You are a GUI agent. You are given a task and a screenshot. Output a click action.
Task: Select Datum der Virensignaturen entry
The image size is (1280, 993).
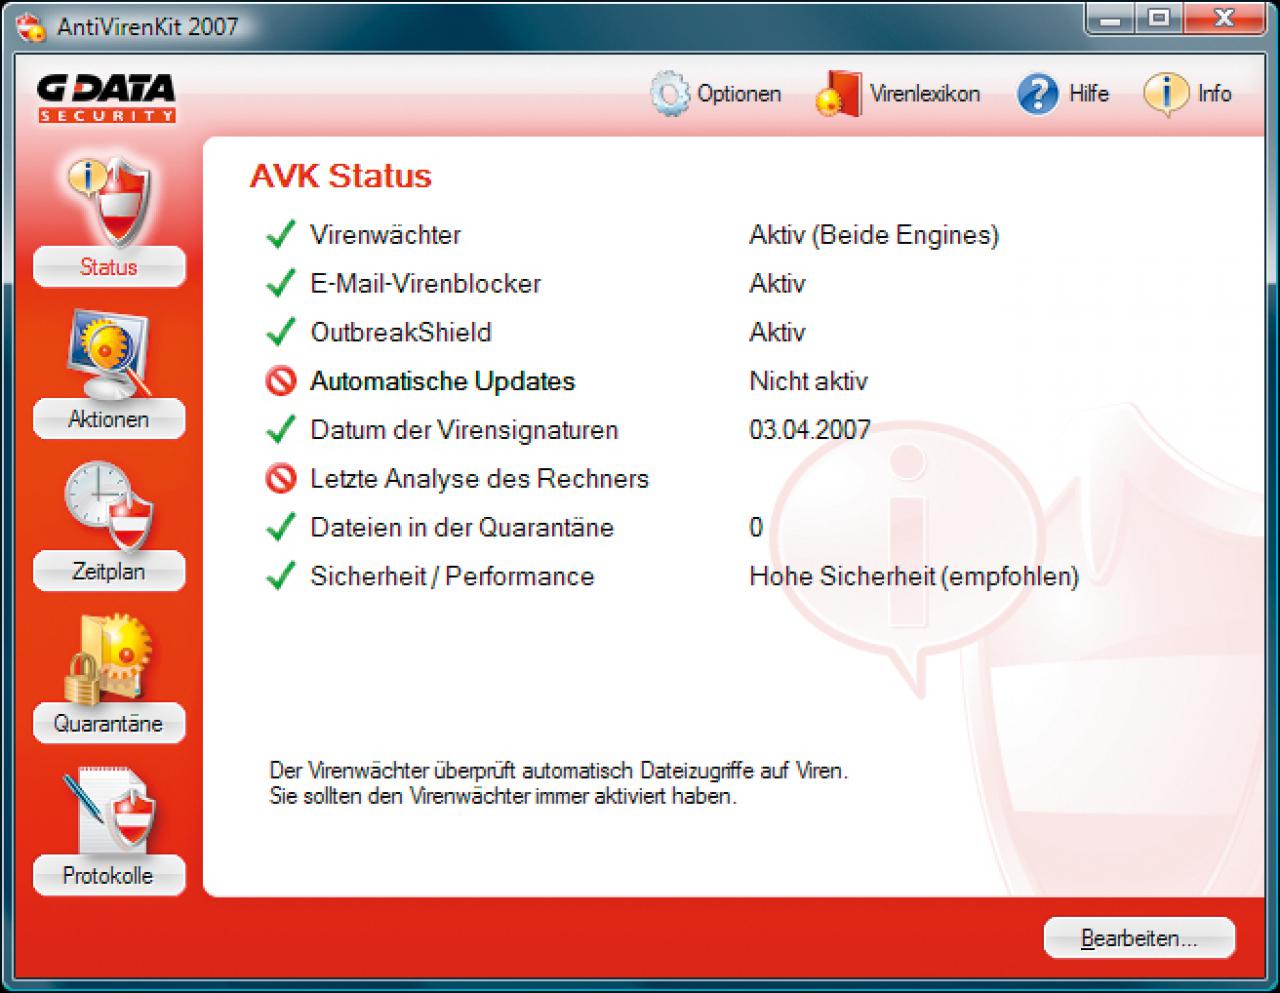click(x=465, y=430)
